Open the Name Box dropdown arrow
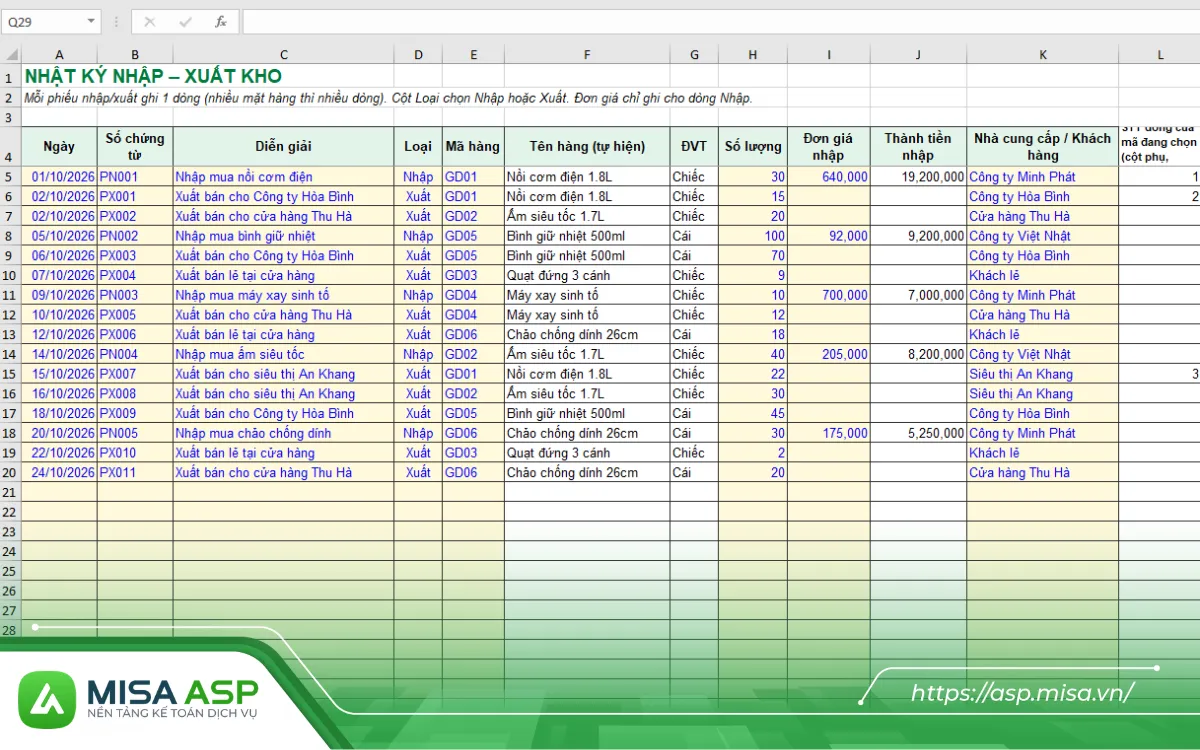 92,21
